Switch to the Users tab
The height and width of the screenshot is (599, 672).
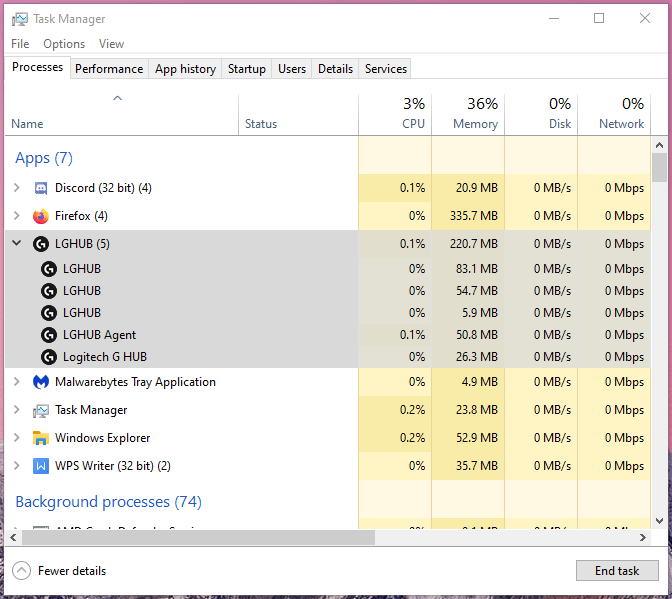coord(292,69)
